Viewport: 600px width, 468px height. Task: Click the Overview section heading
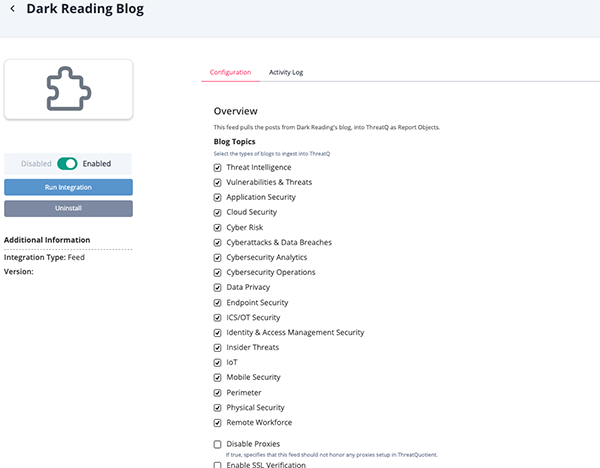tap(235, 111)
